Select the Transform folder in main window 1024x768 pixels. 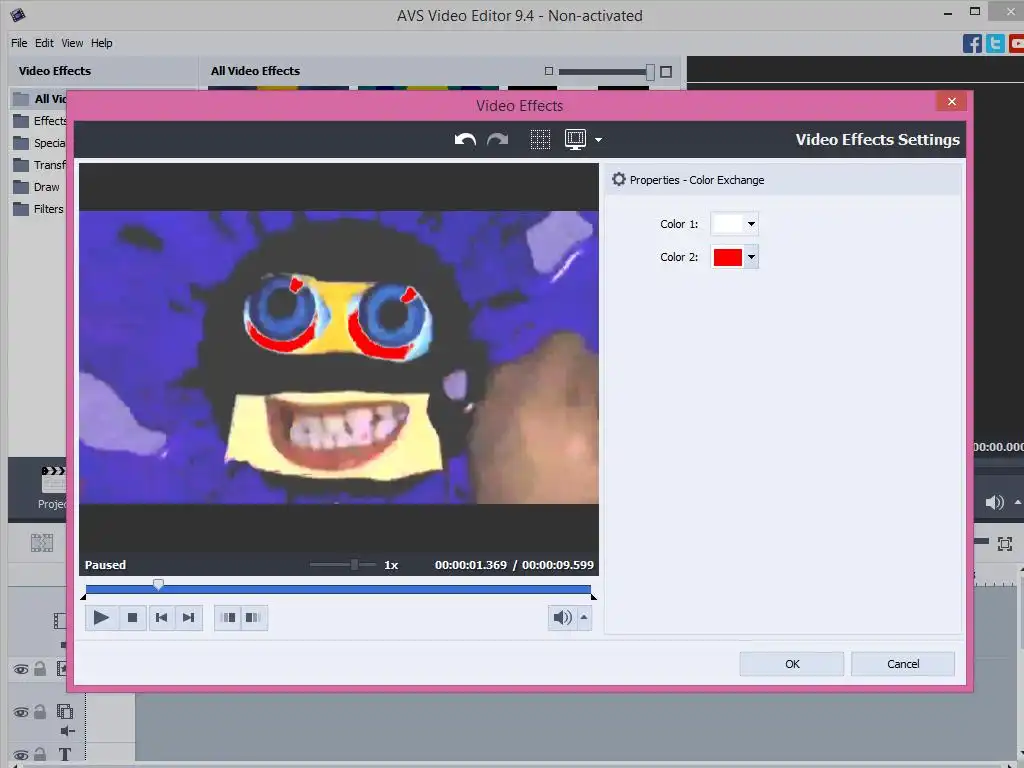pos(39,165)
